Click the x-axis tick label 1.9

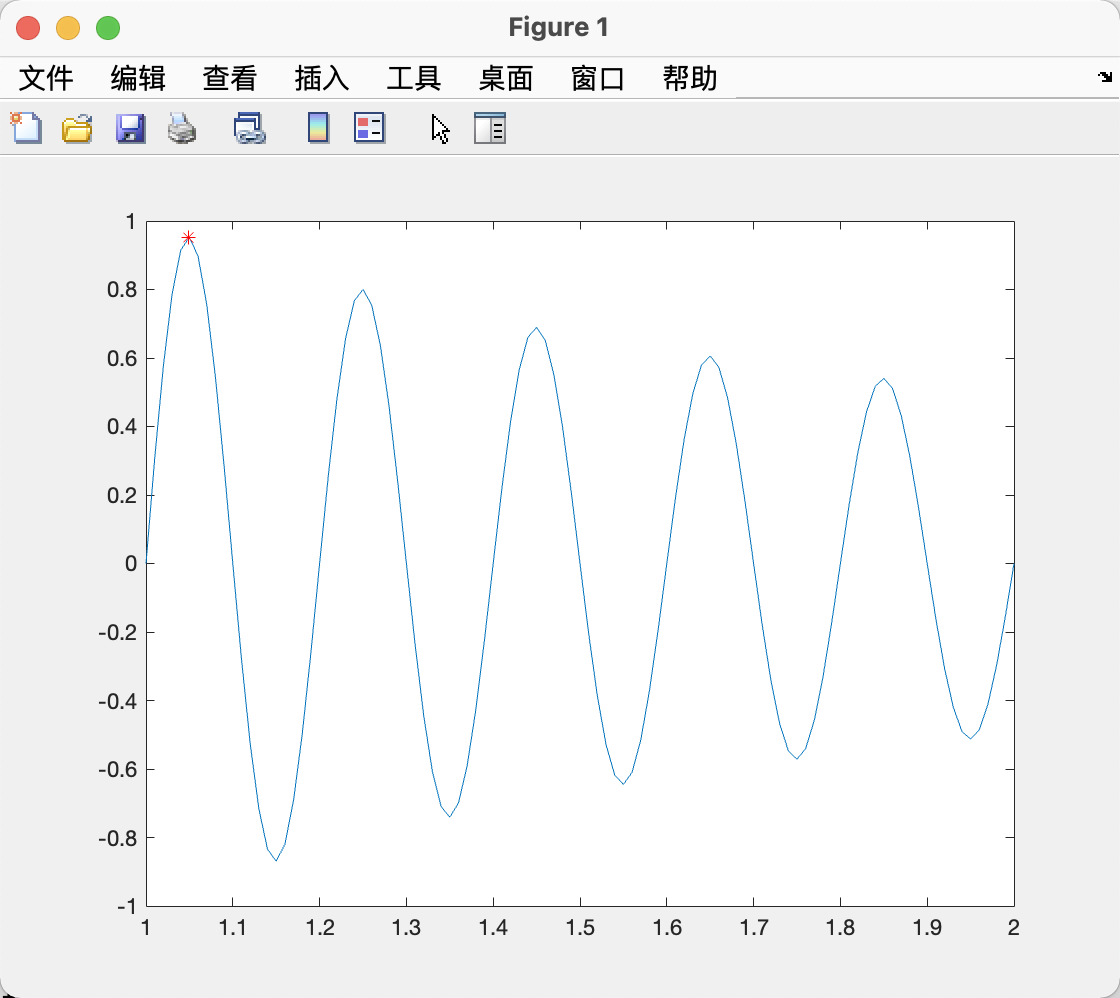[x=927, y=927]
